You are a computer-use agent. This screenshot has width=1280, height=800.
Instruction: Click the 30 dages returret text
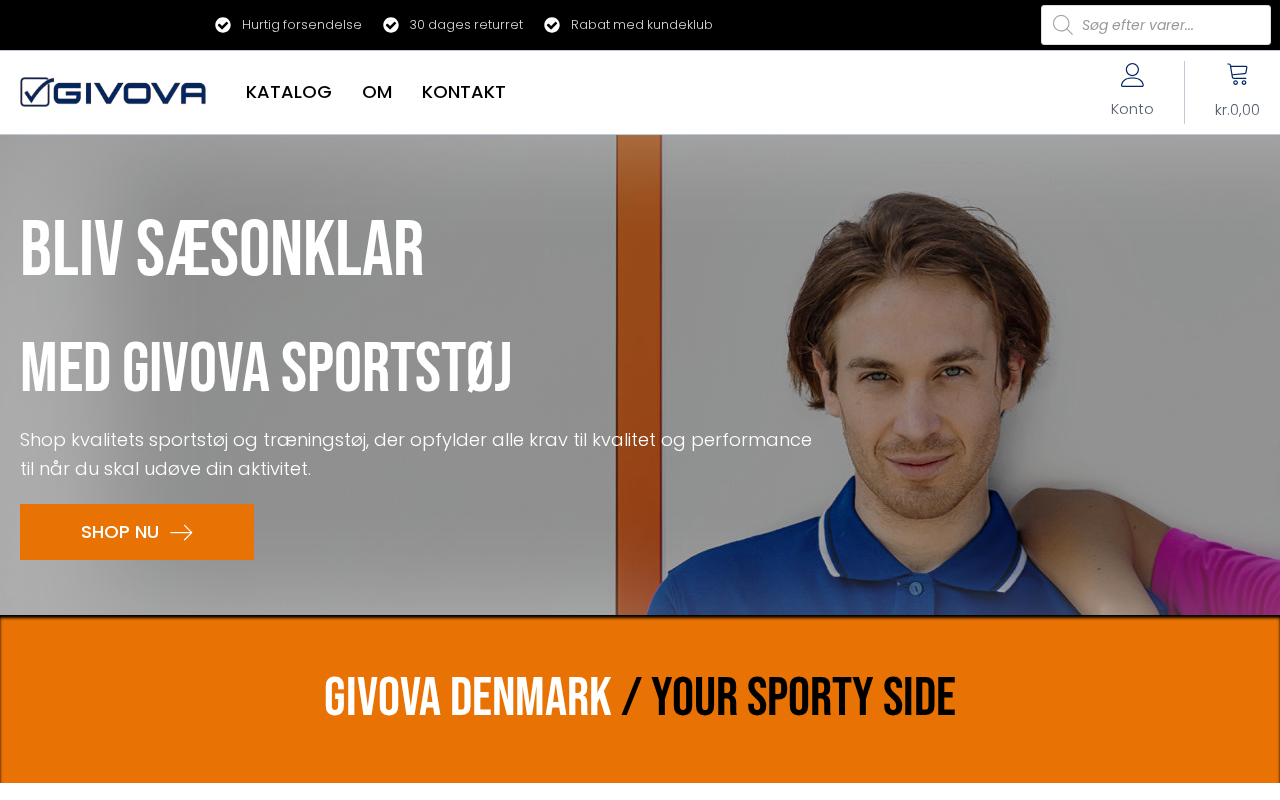click(x=466, y=25)
